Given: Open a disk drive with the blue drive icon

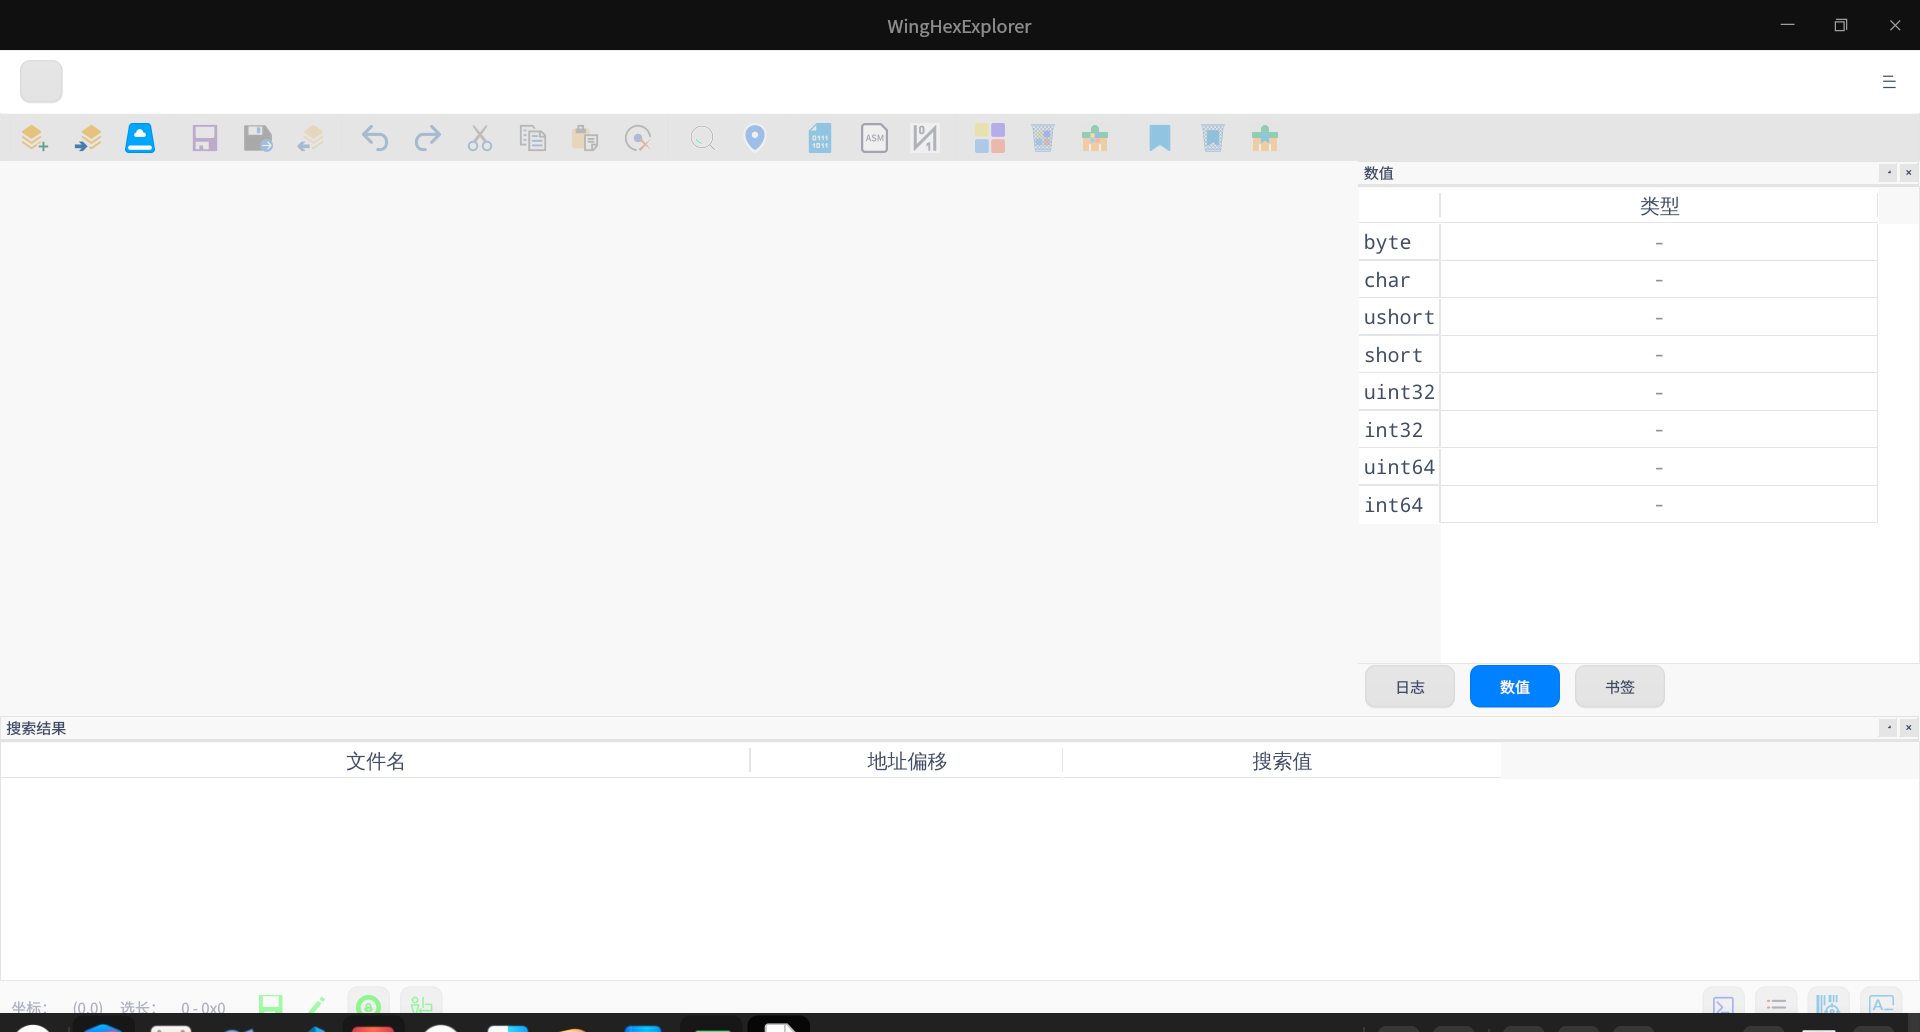Looking at the screenshot, I should (x=140, y=138).
